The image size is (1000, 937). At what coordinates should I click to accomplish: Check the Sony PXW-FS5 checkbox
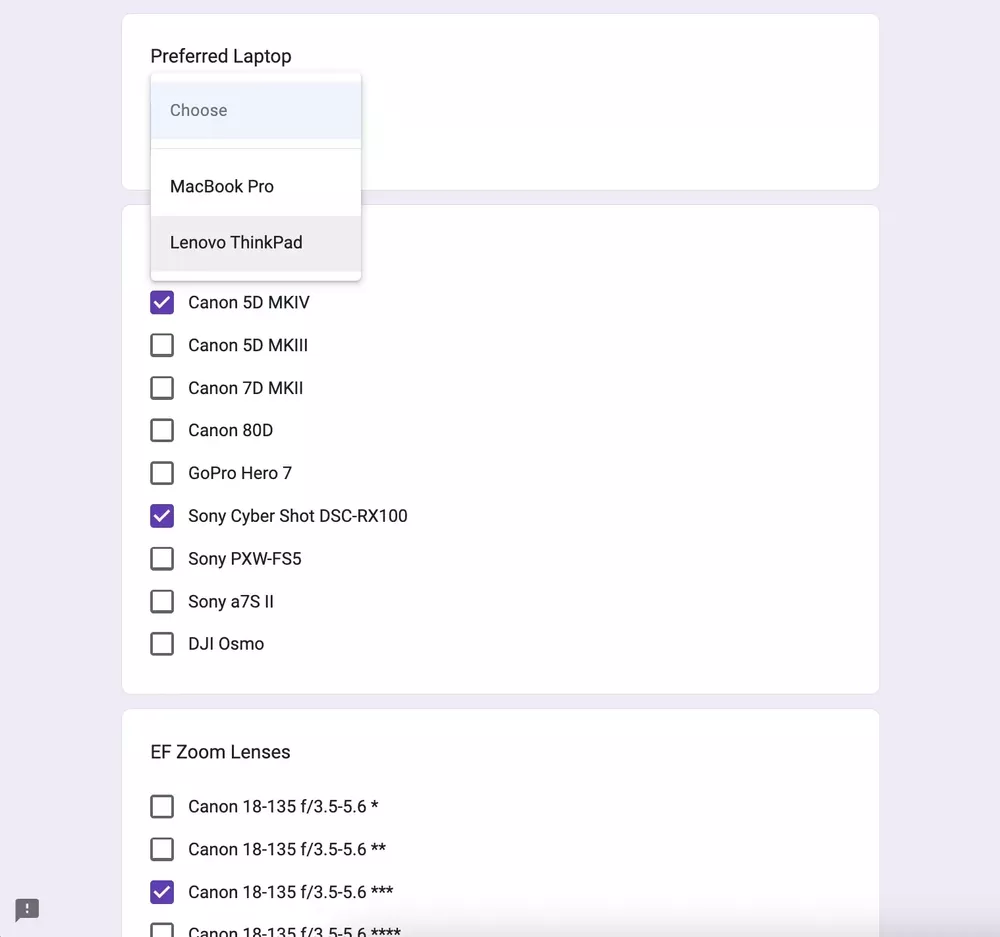(x=162, y=559)
